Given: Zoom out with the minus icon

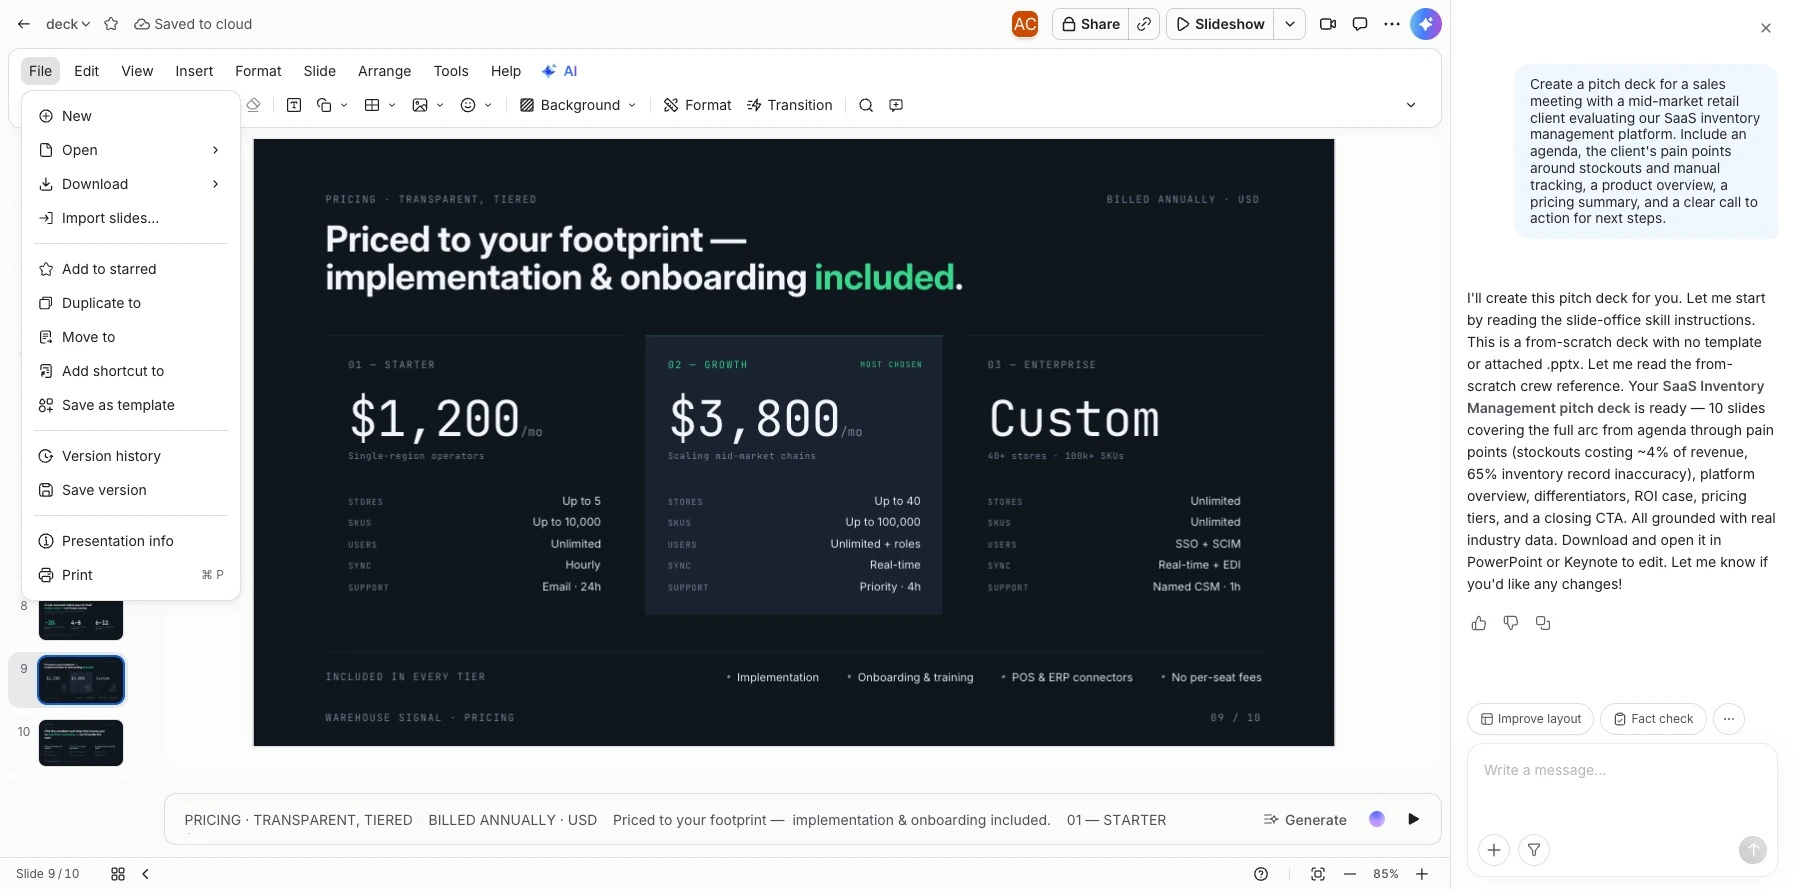Looking at the screenshot, I should (x=1350, y=874).
